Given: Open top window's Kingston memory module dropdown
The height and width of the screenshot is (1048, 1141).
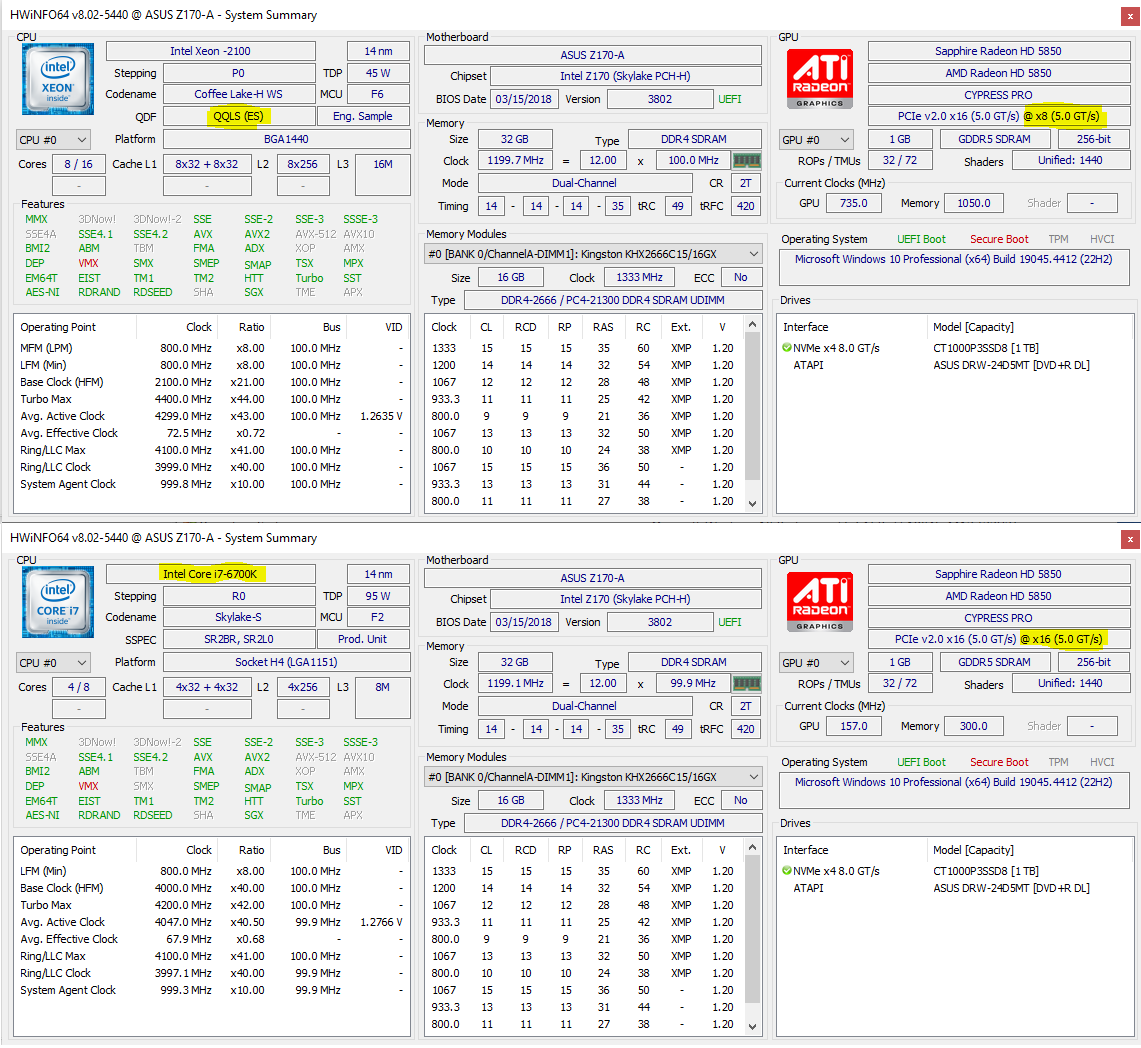Looking at the screenshot, I should [x=593, y=254].
